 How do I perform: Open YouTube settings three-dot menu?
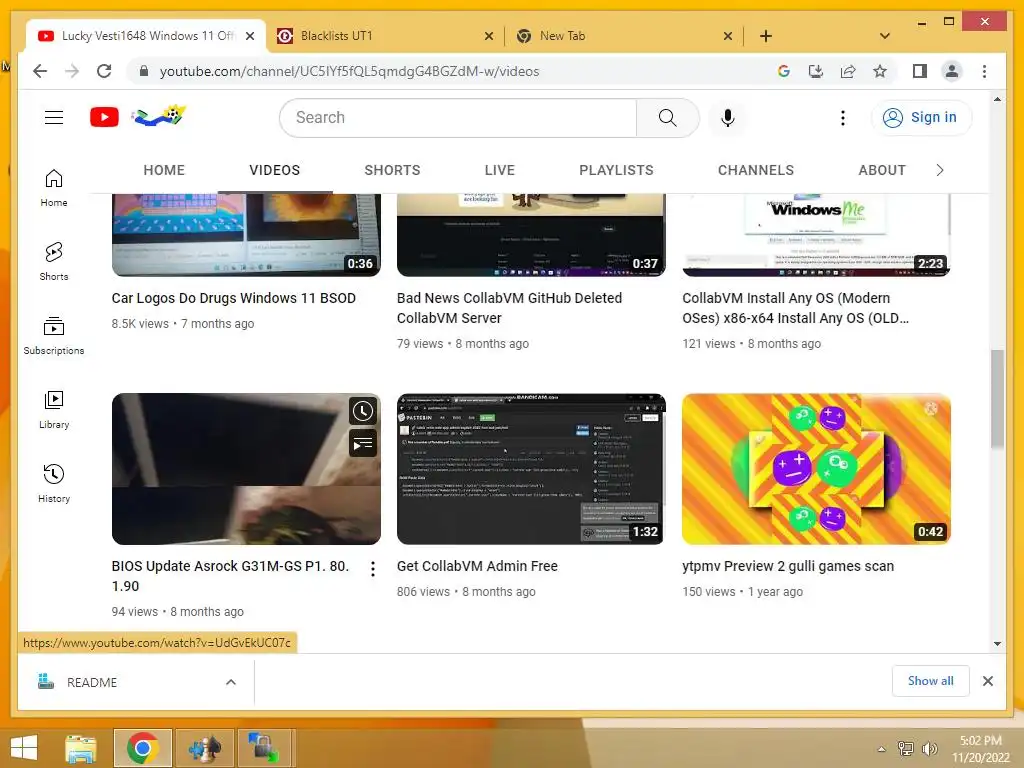pos(842,118)
